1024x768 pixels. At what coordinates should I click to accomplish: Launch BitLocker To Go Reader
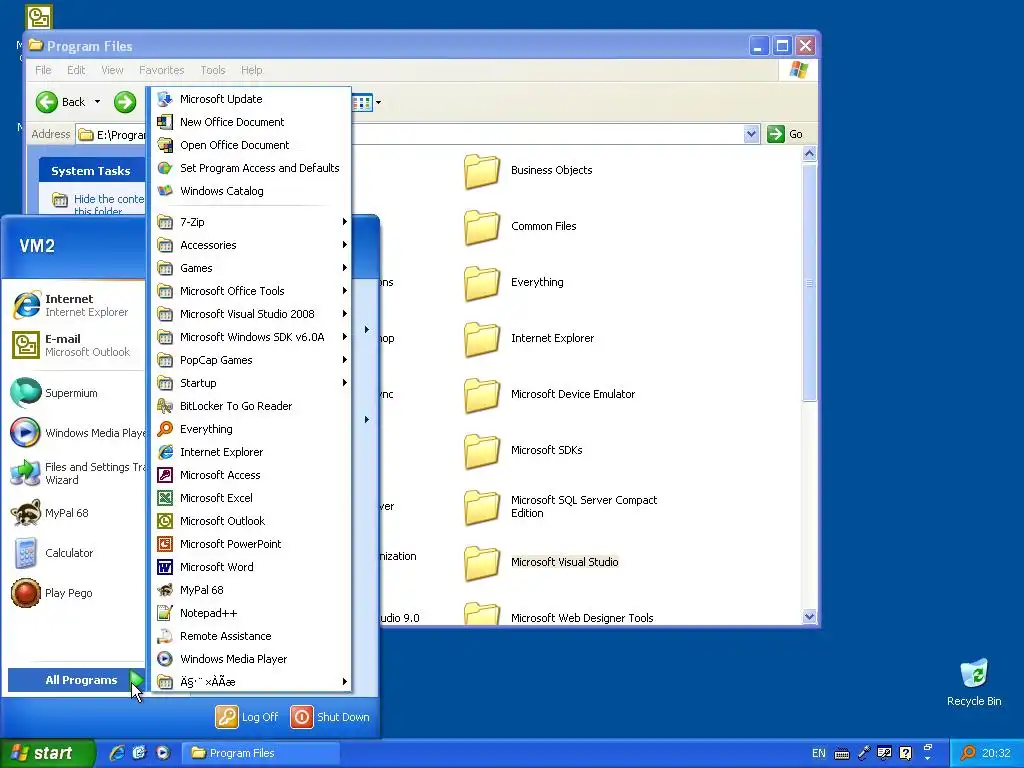[251, 406]
